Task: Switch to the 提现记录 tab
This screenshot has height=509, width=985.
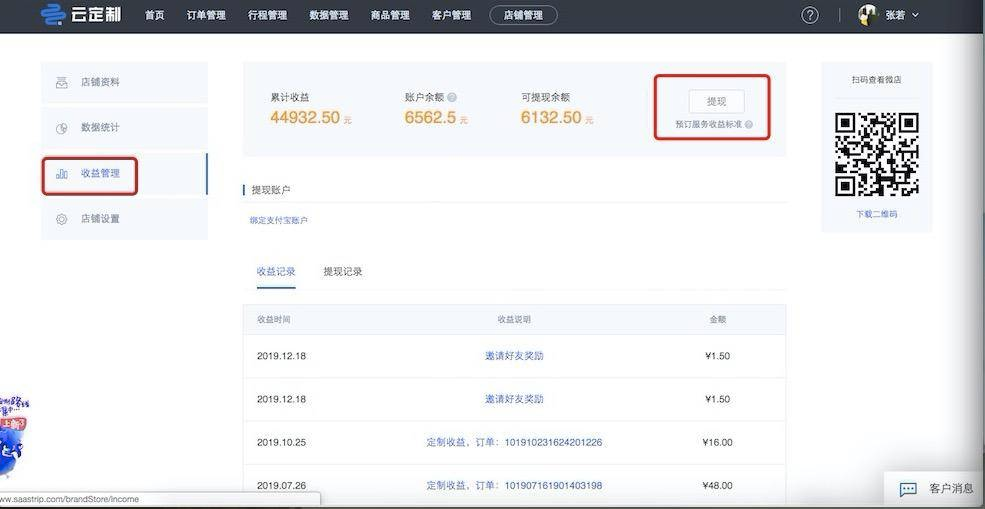Action: pyautogui.click(x=343, y=272)
